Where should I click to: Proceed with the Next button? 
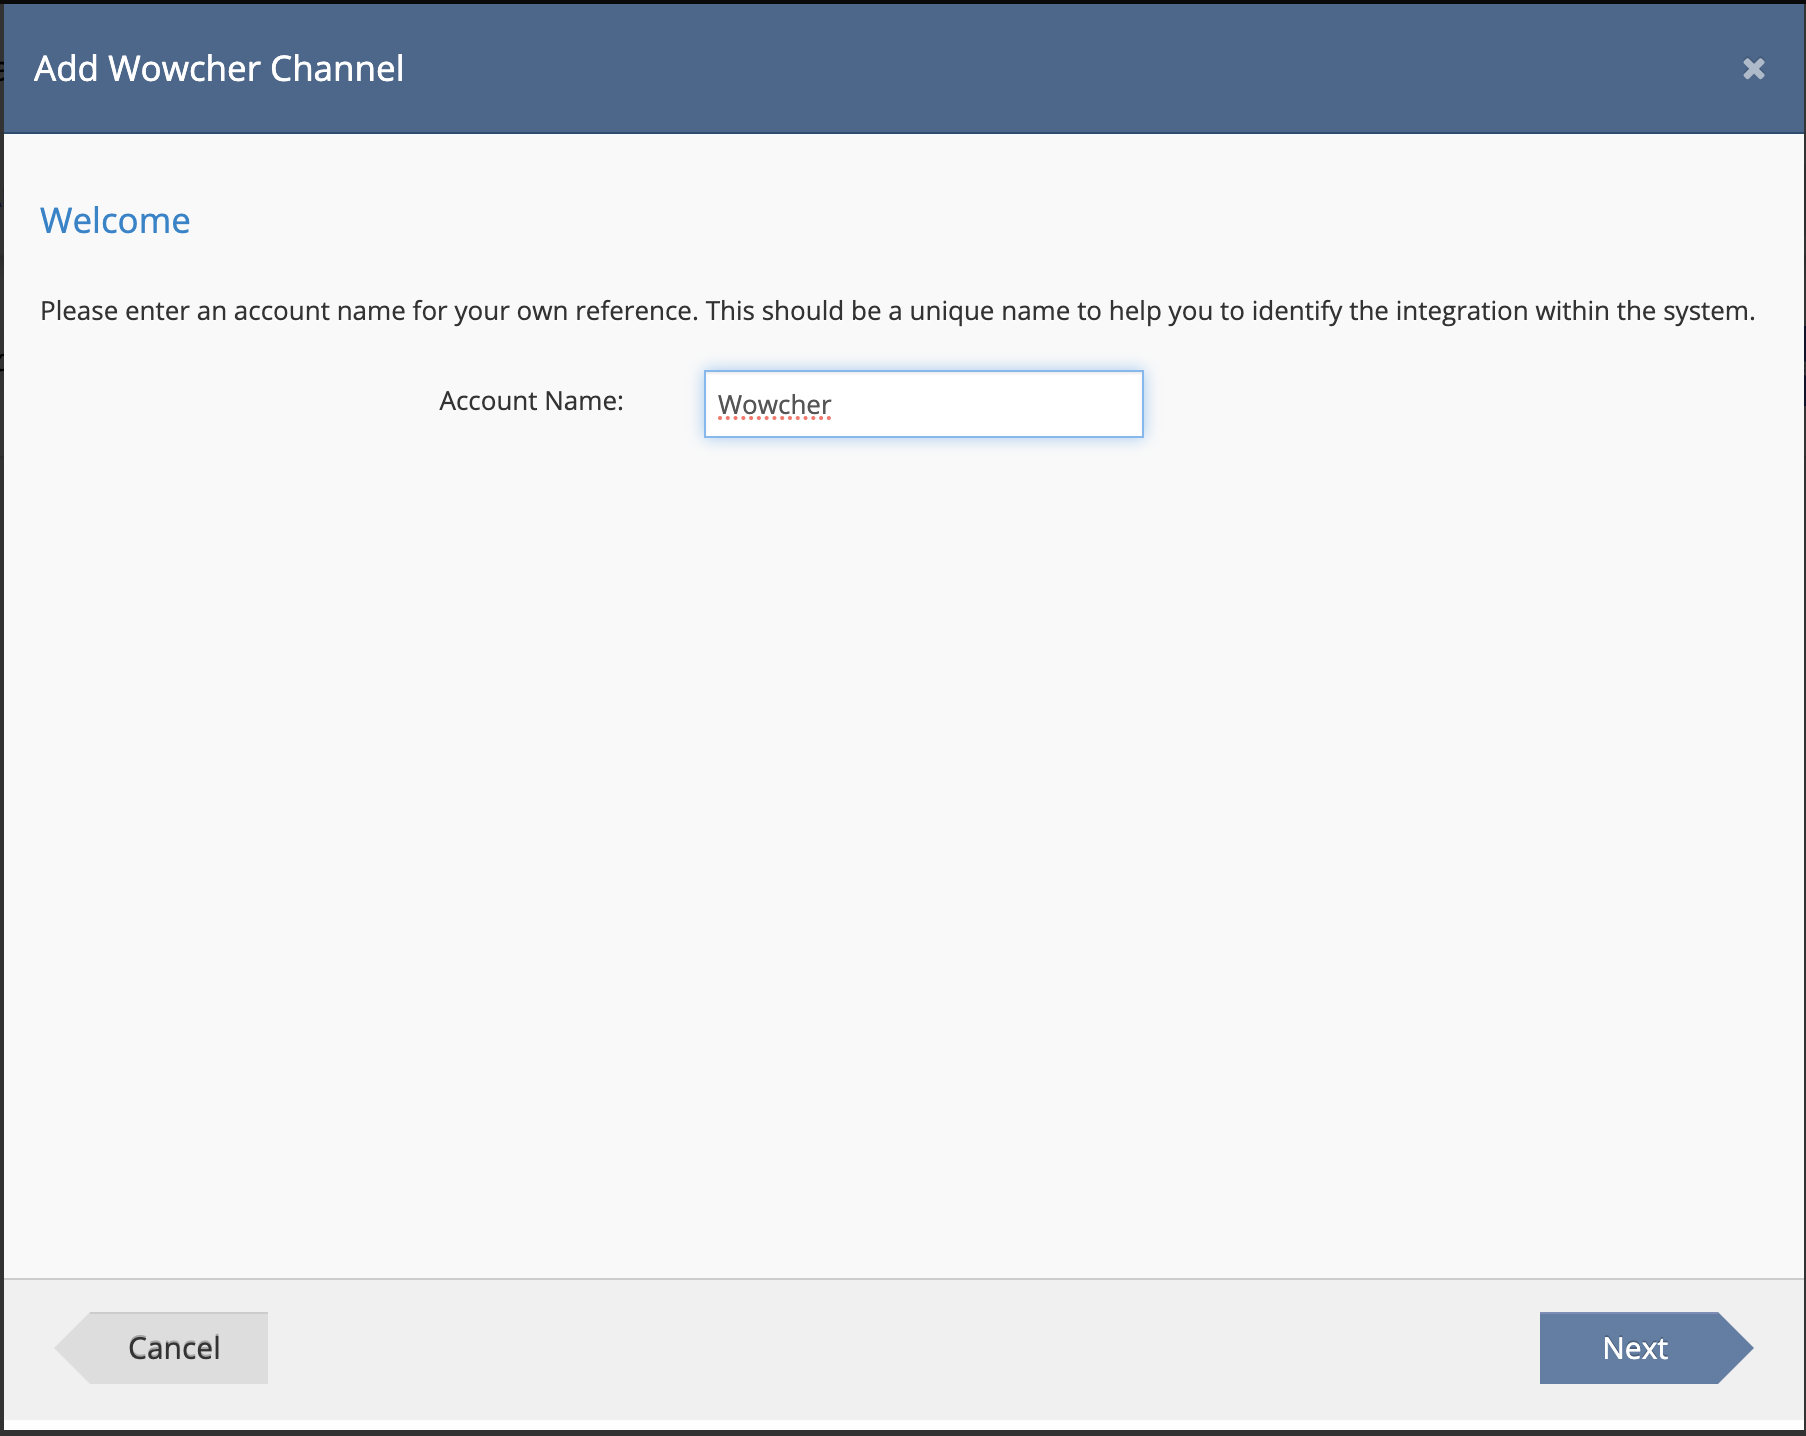(x=1646, y=1347)
